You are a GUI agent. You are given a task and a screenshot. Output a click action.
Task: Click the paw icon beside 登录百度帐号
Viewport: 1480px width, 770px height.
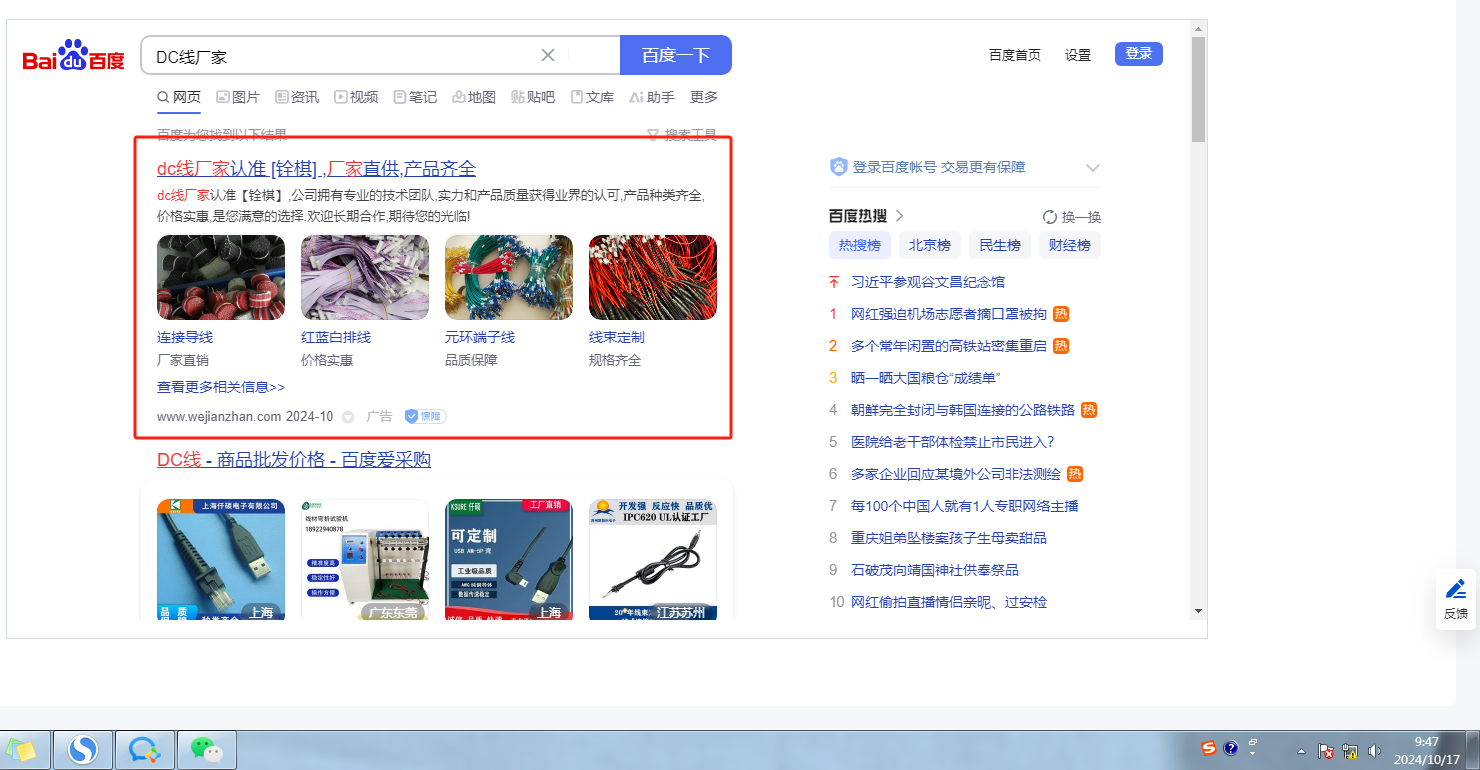point(838,167)
